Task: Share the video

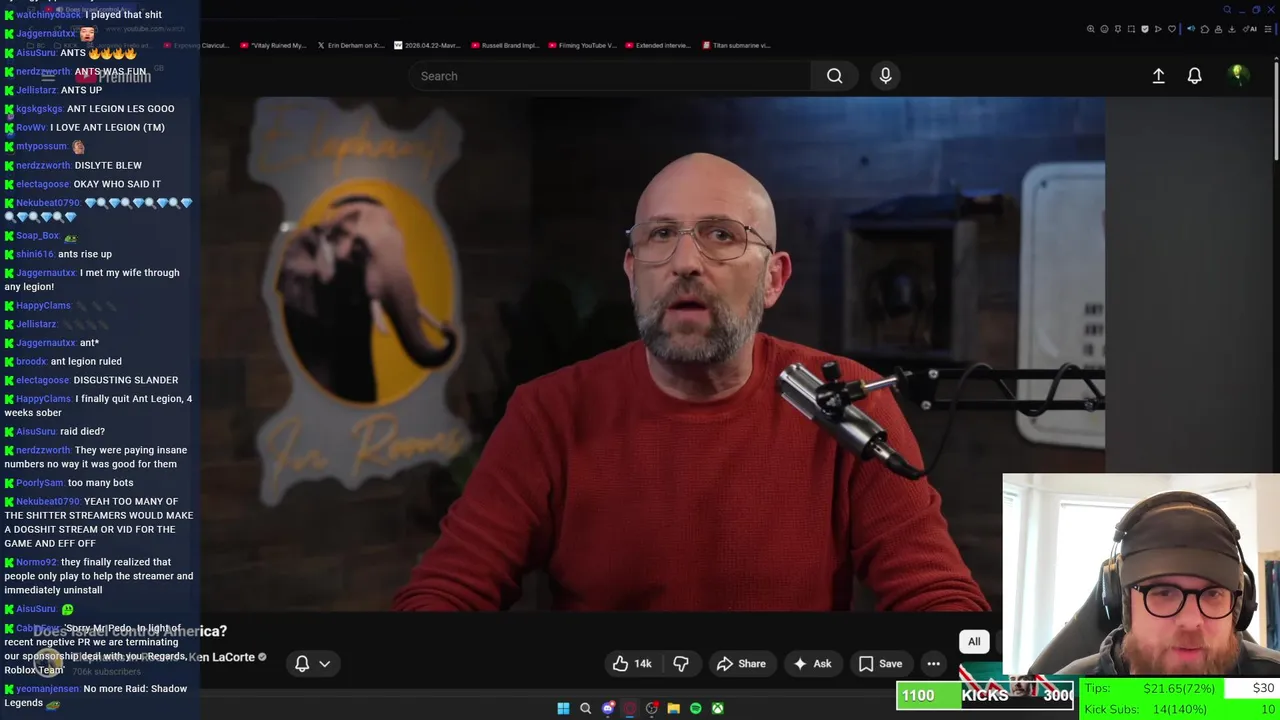Action: tap(741, 664)
